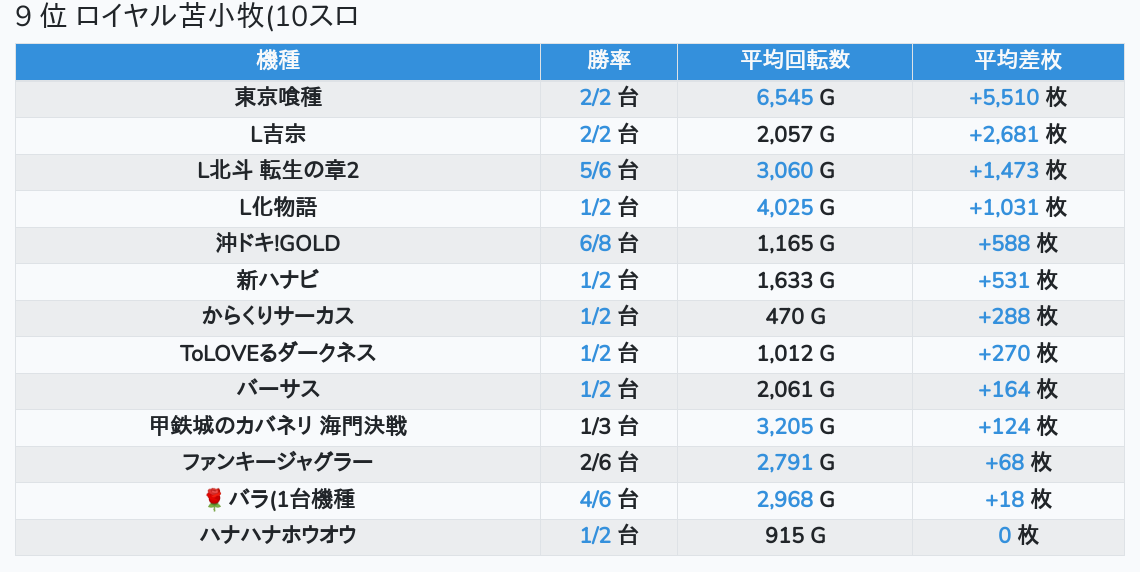Select the L吉宗 machine name
This screenshot has width=1140, height=572.
278,134
